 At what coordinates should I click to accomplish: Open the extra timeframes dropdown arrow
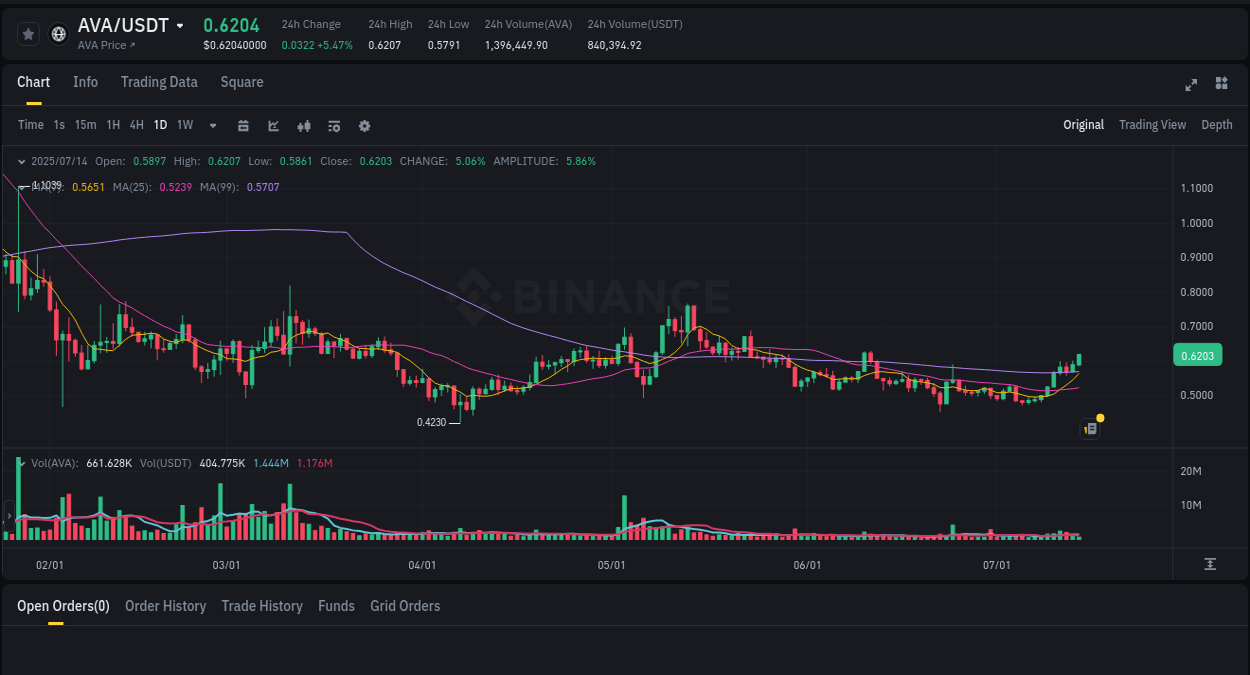[x=211, y=125]
